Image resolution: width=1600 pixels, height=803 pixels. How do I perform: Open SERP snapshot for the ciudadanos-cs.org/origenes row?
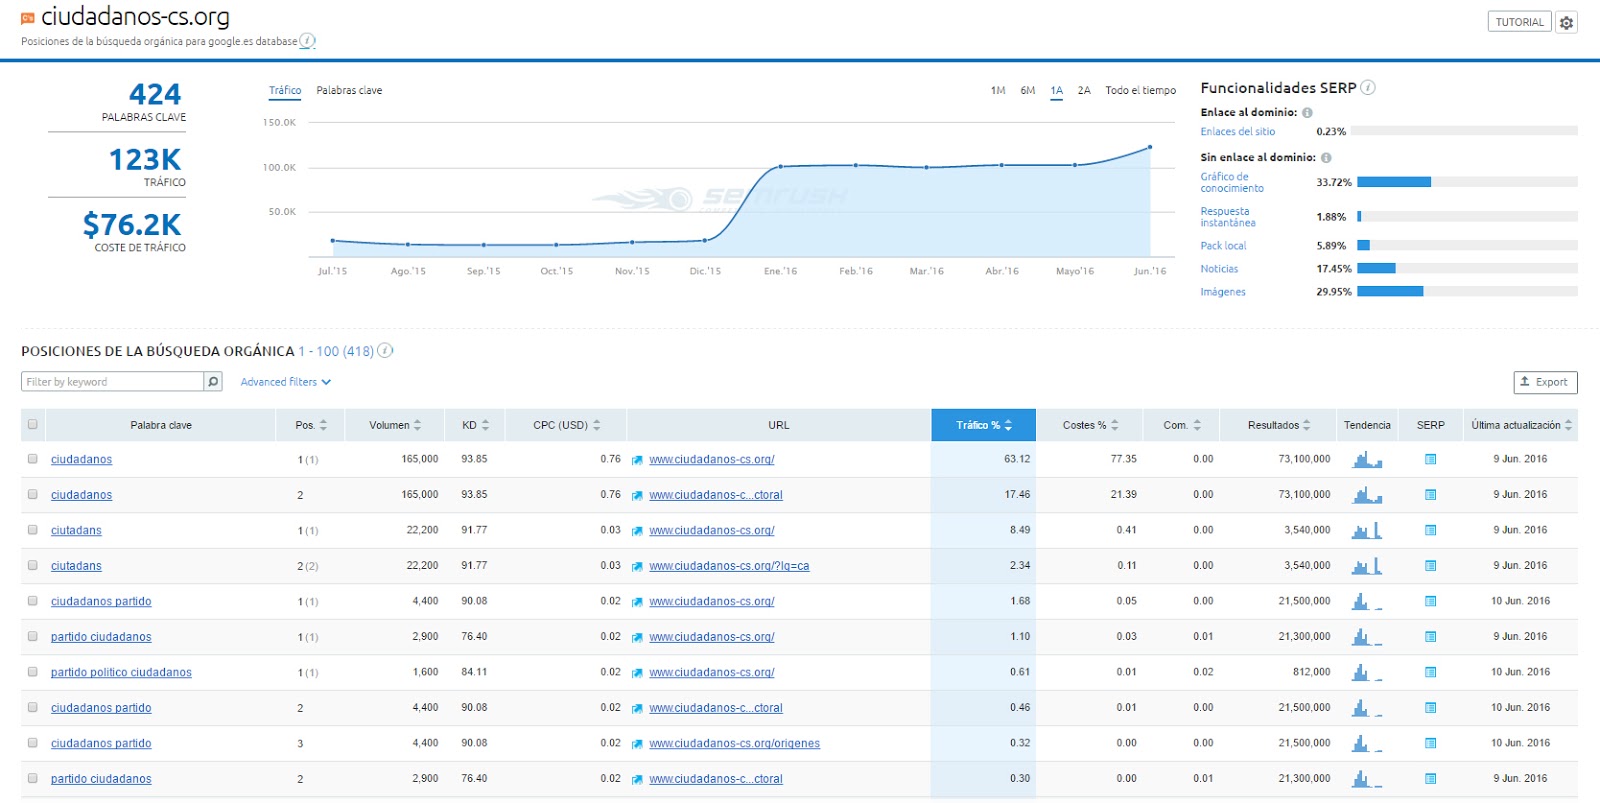[x=1430, y=743]
